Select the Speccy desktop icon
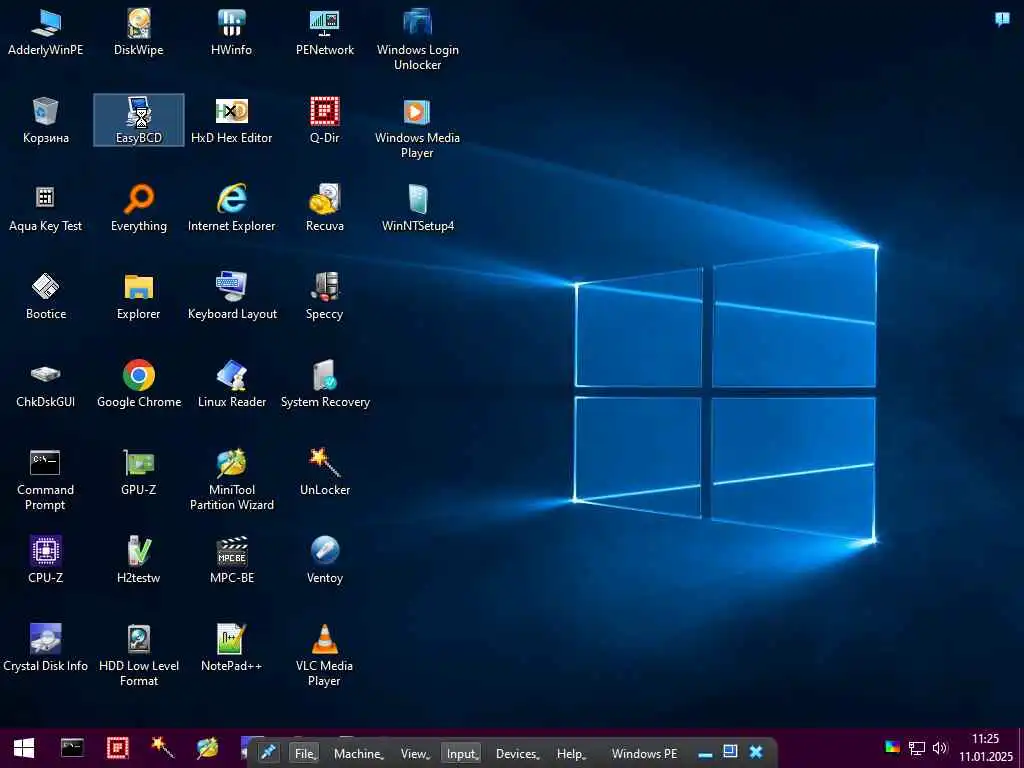1024x768 pixels. (x=325, y=297)
